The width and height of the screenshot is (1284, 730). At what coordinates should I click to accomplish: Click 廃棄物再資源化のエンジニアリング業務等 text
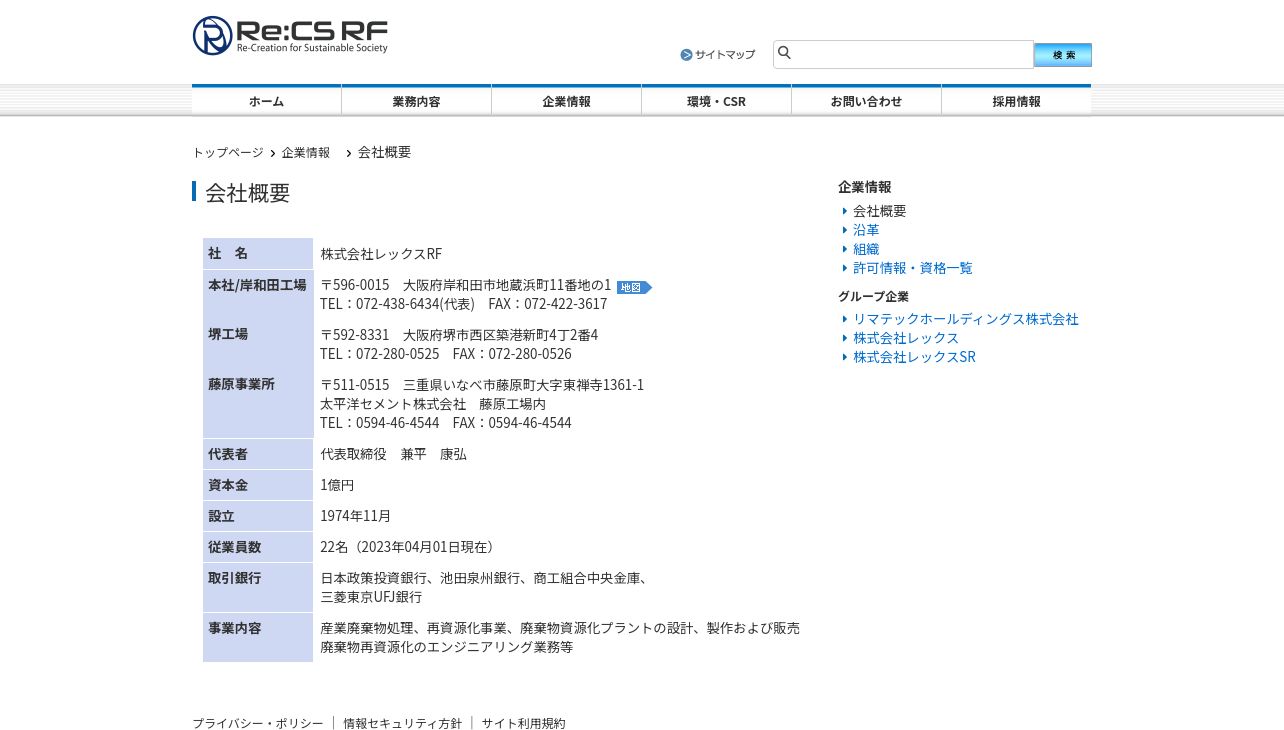[447, 647]
